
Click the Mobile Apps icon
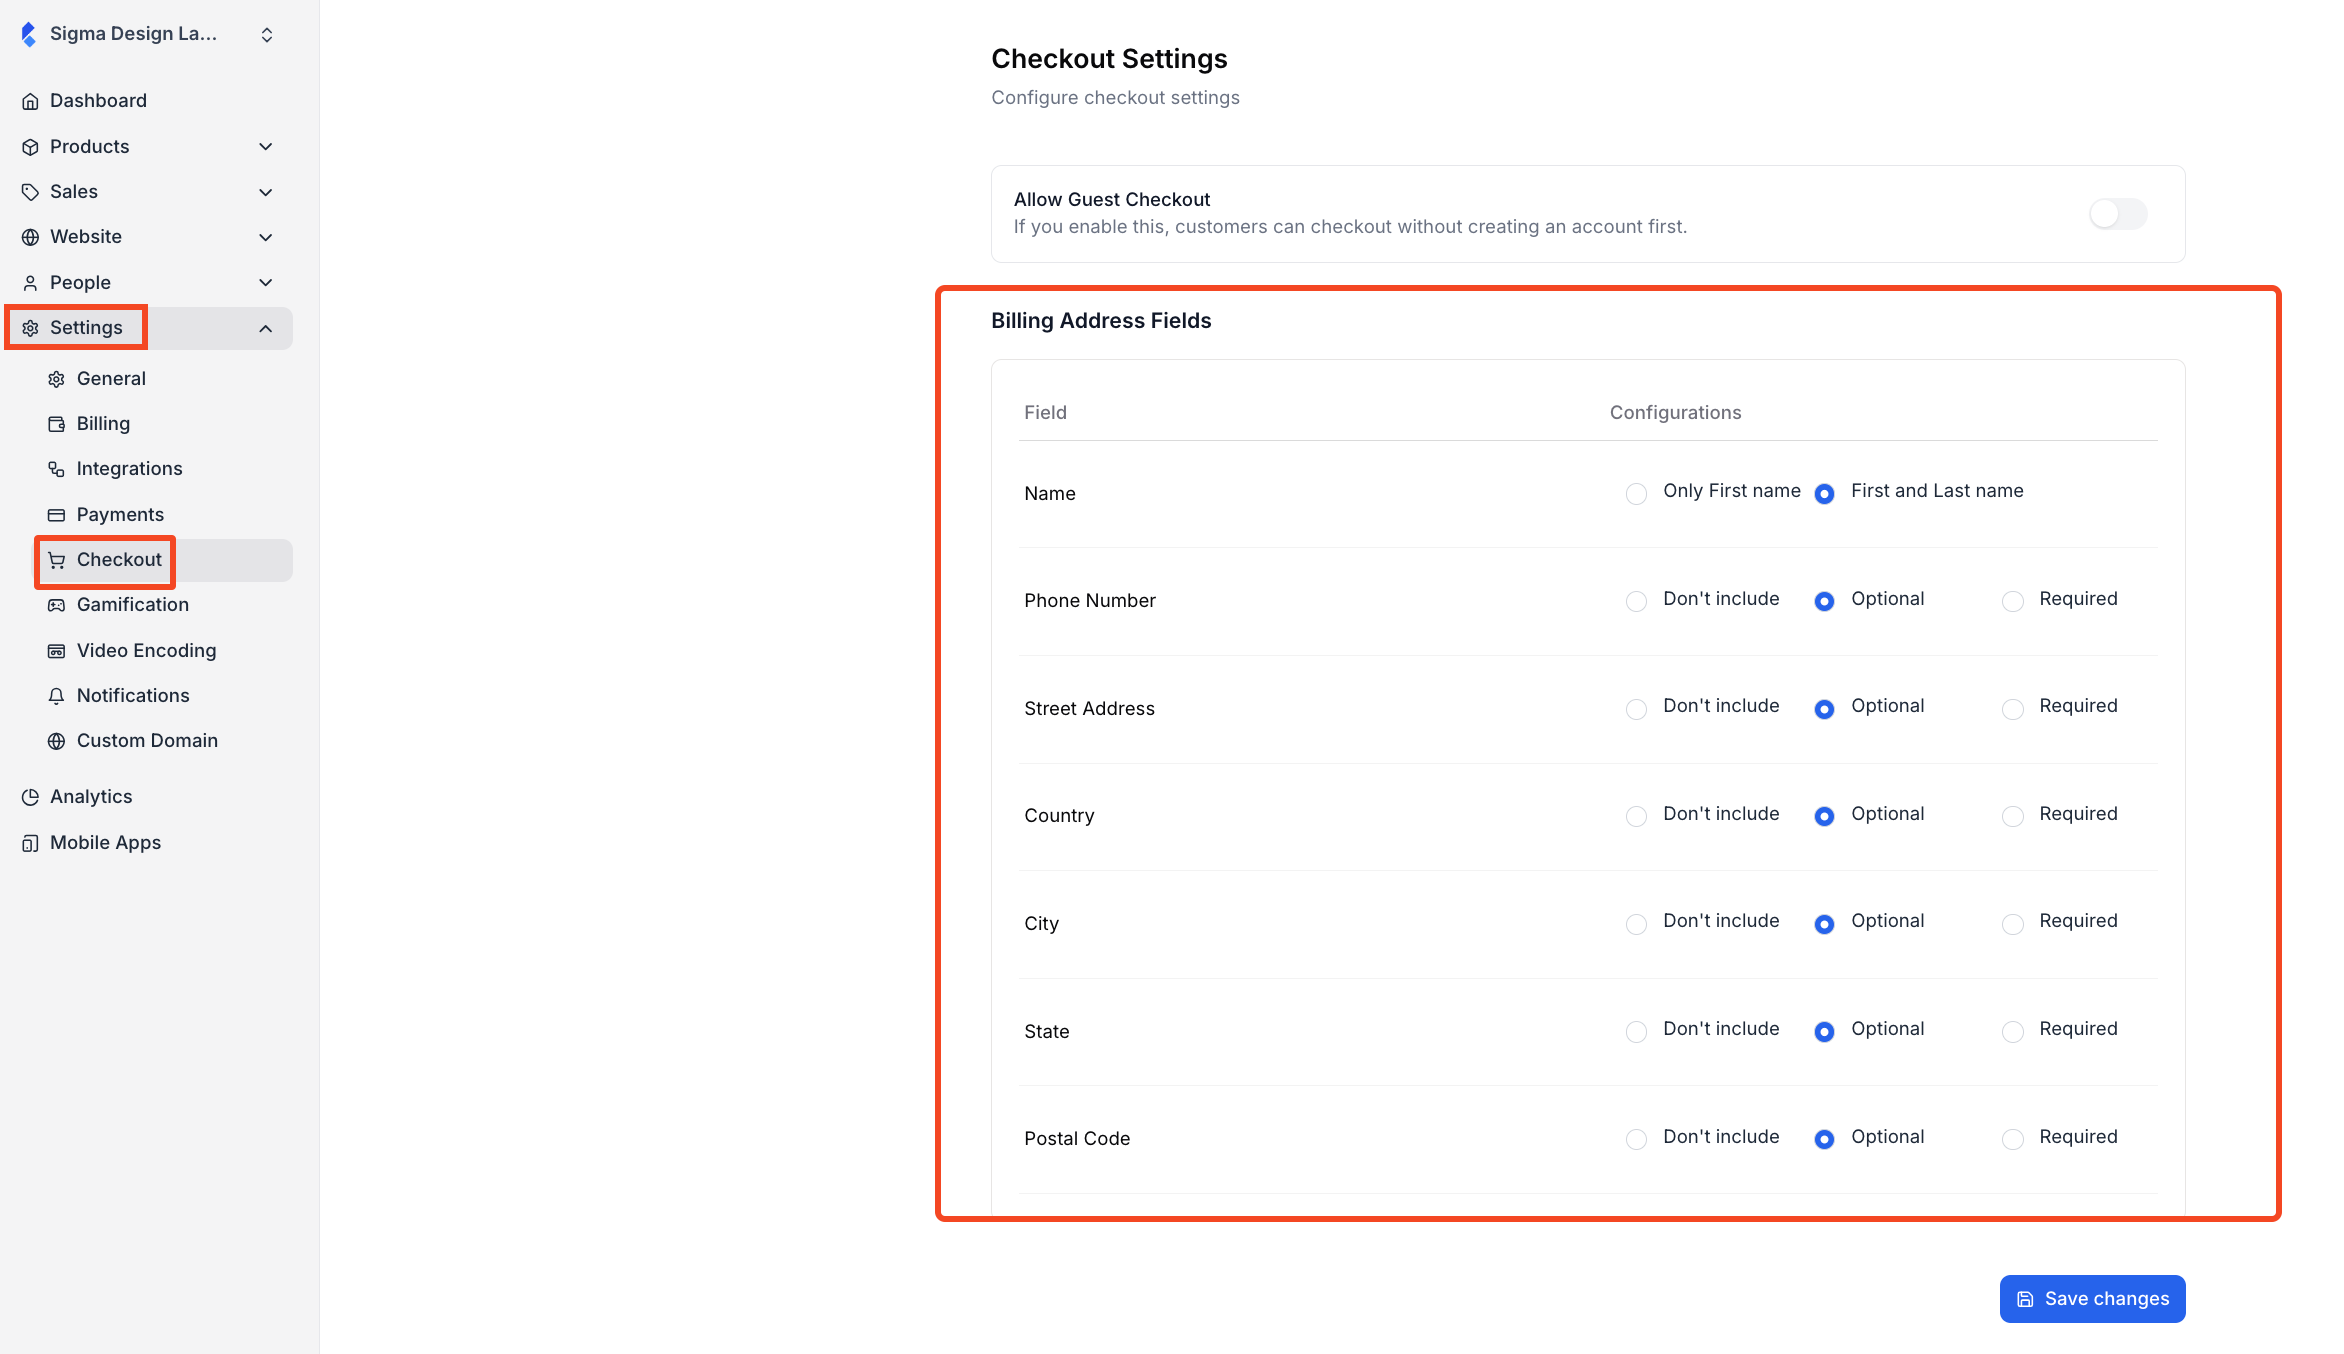(30, 843)
